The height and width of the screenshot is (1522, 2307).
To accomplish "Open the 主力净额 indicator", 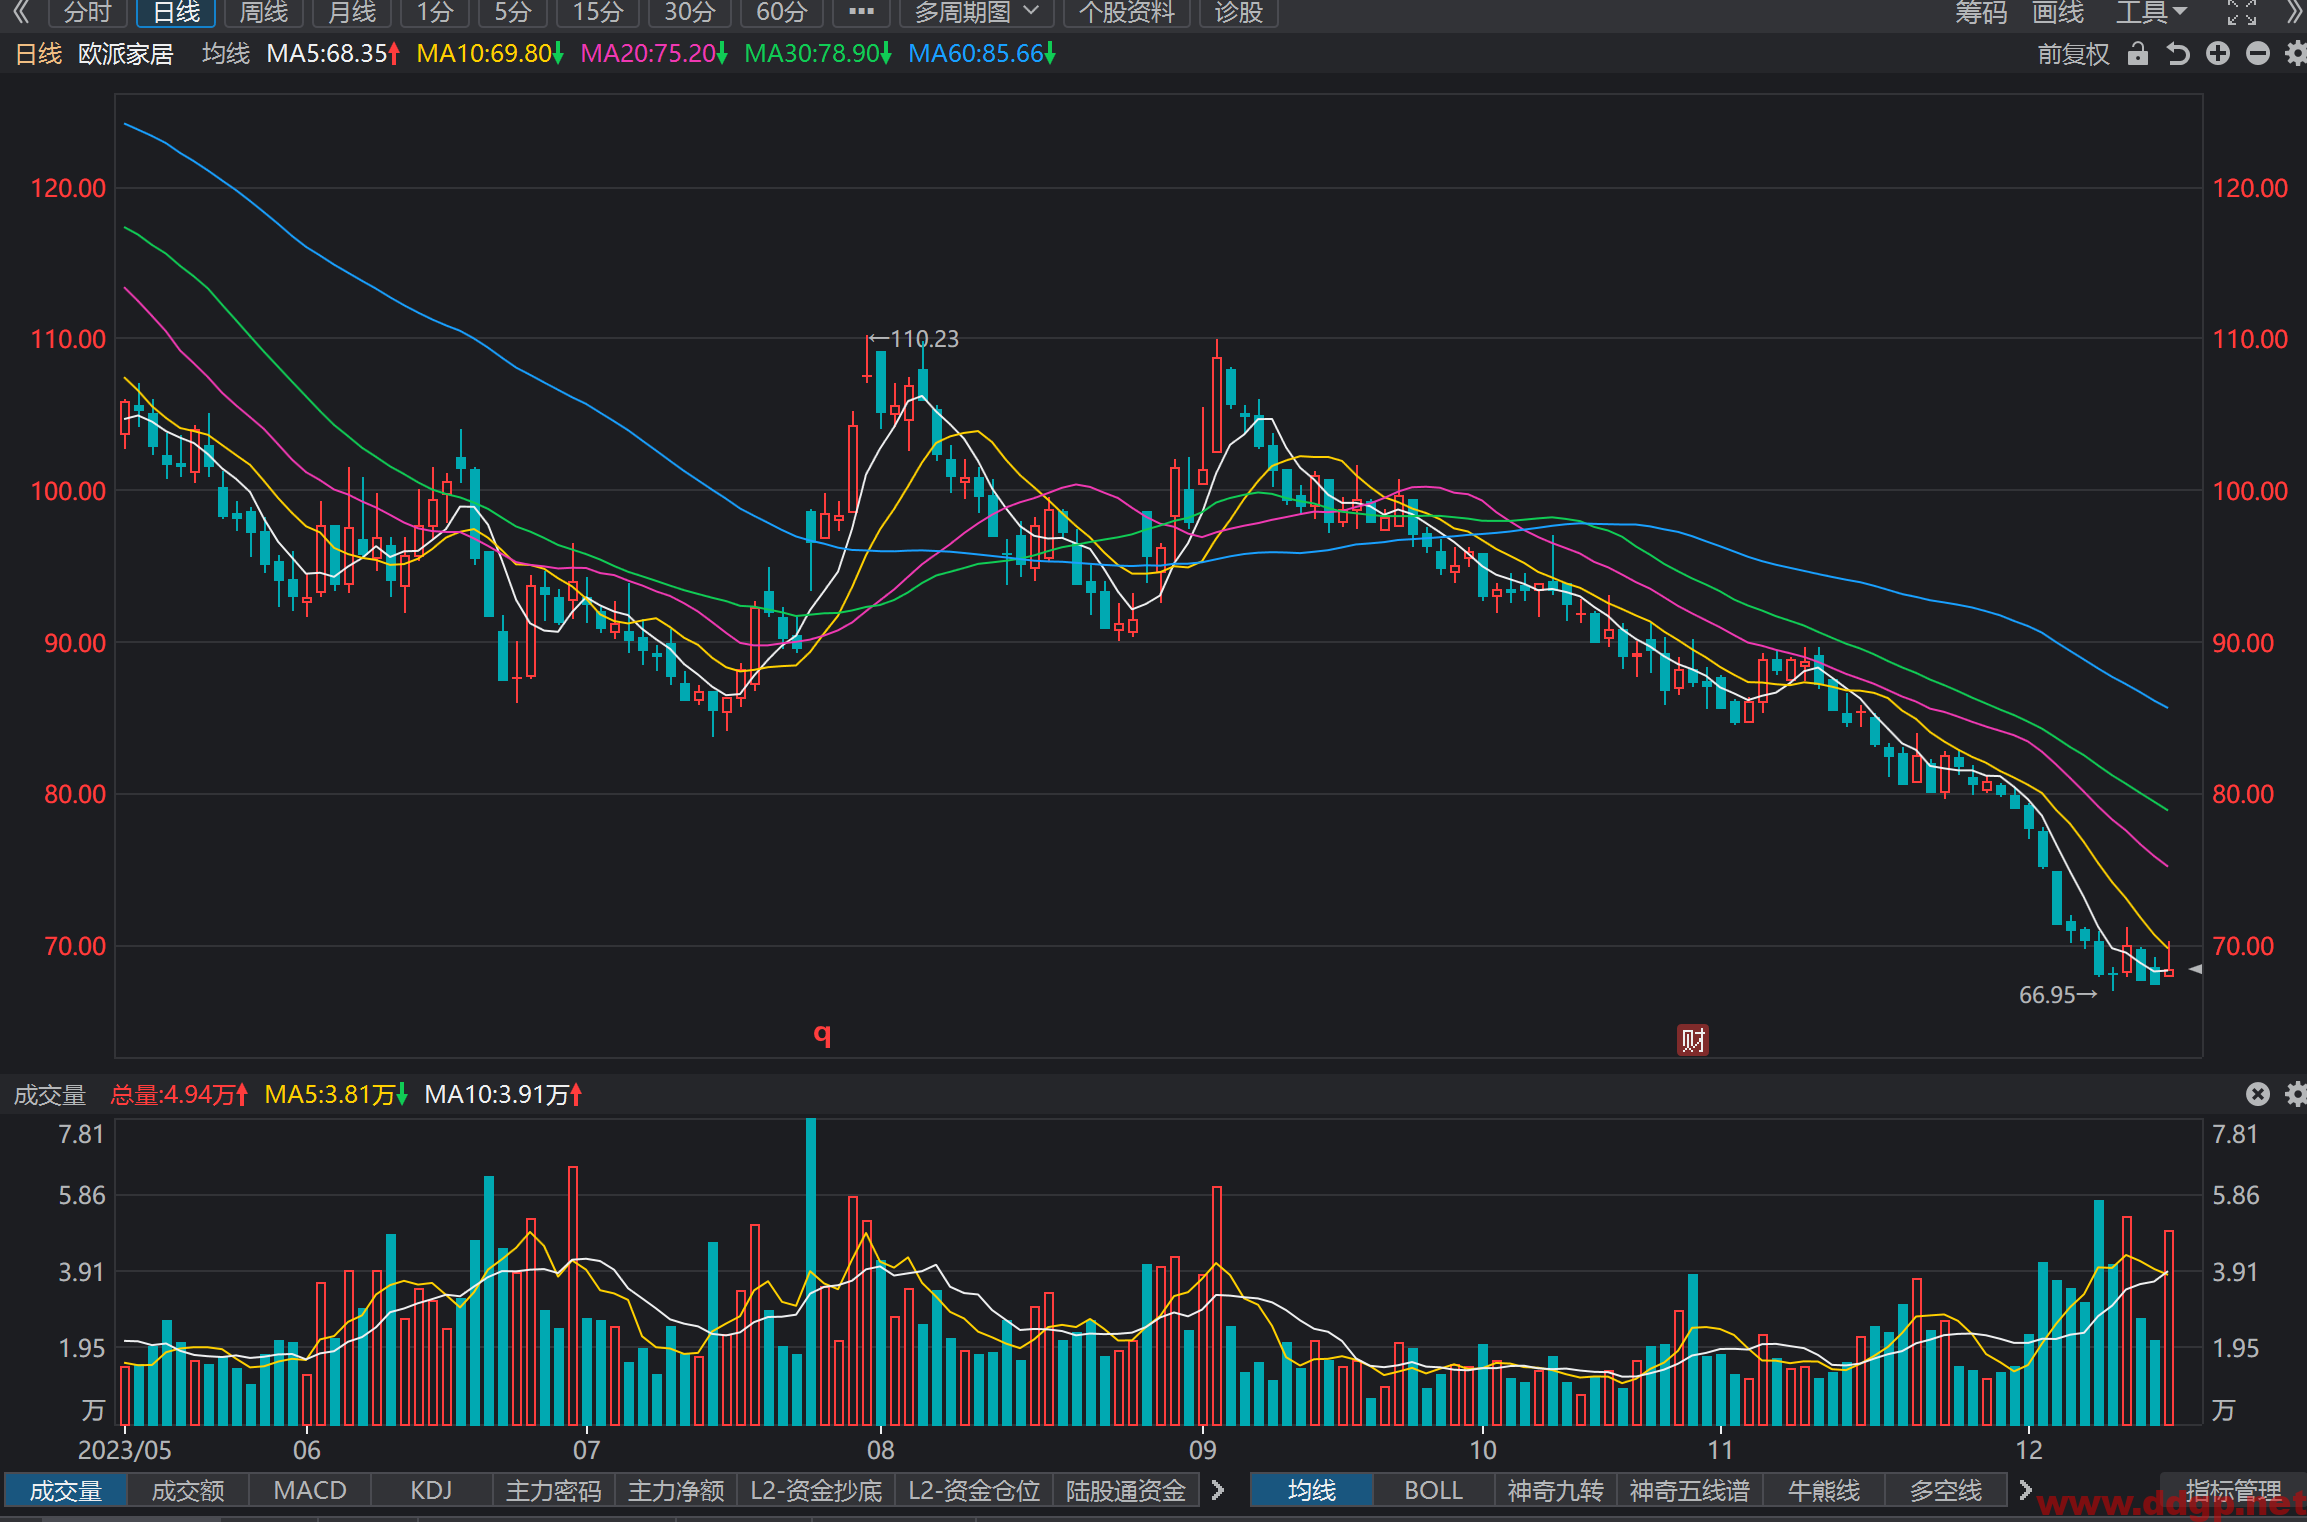I will pos(676,1490).
